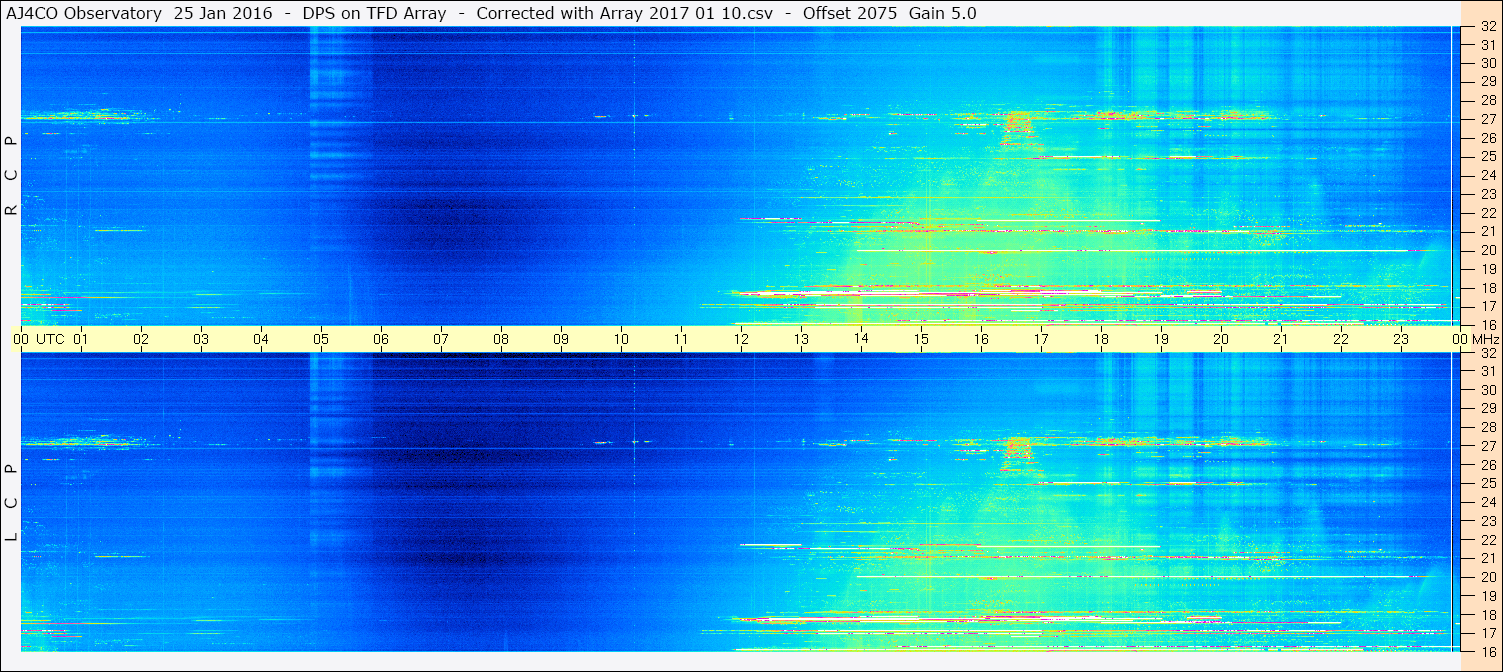Select the 15 hour mark on time axis

tap(921, 339)
